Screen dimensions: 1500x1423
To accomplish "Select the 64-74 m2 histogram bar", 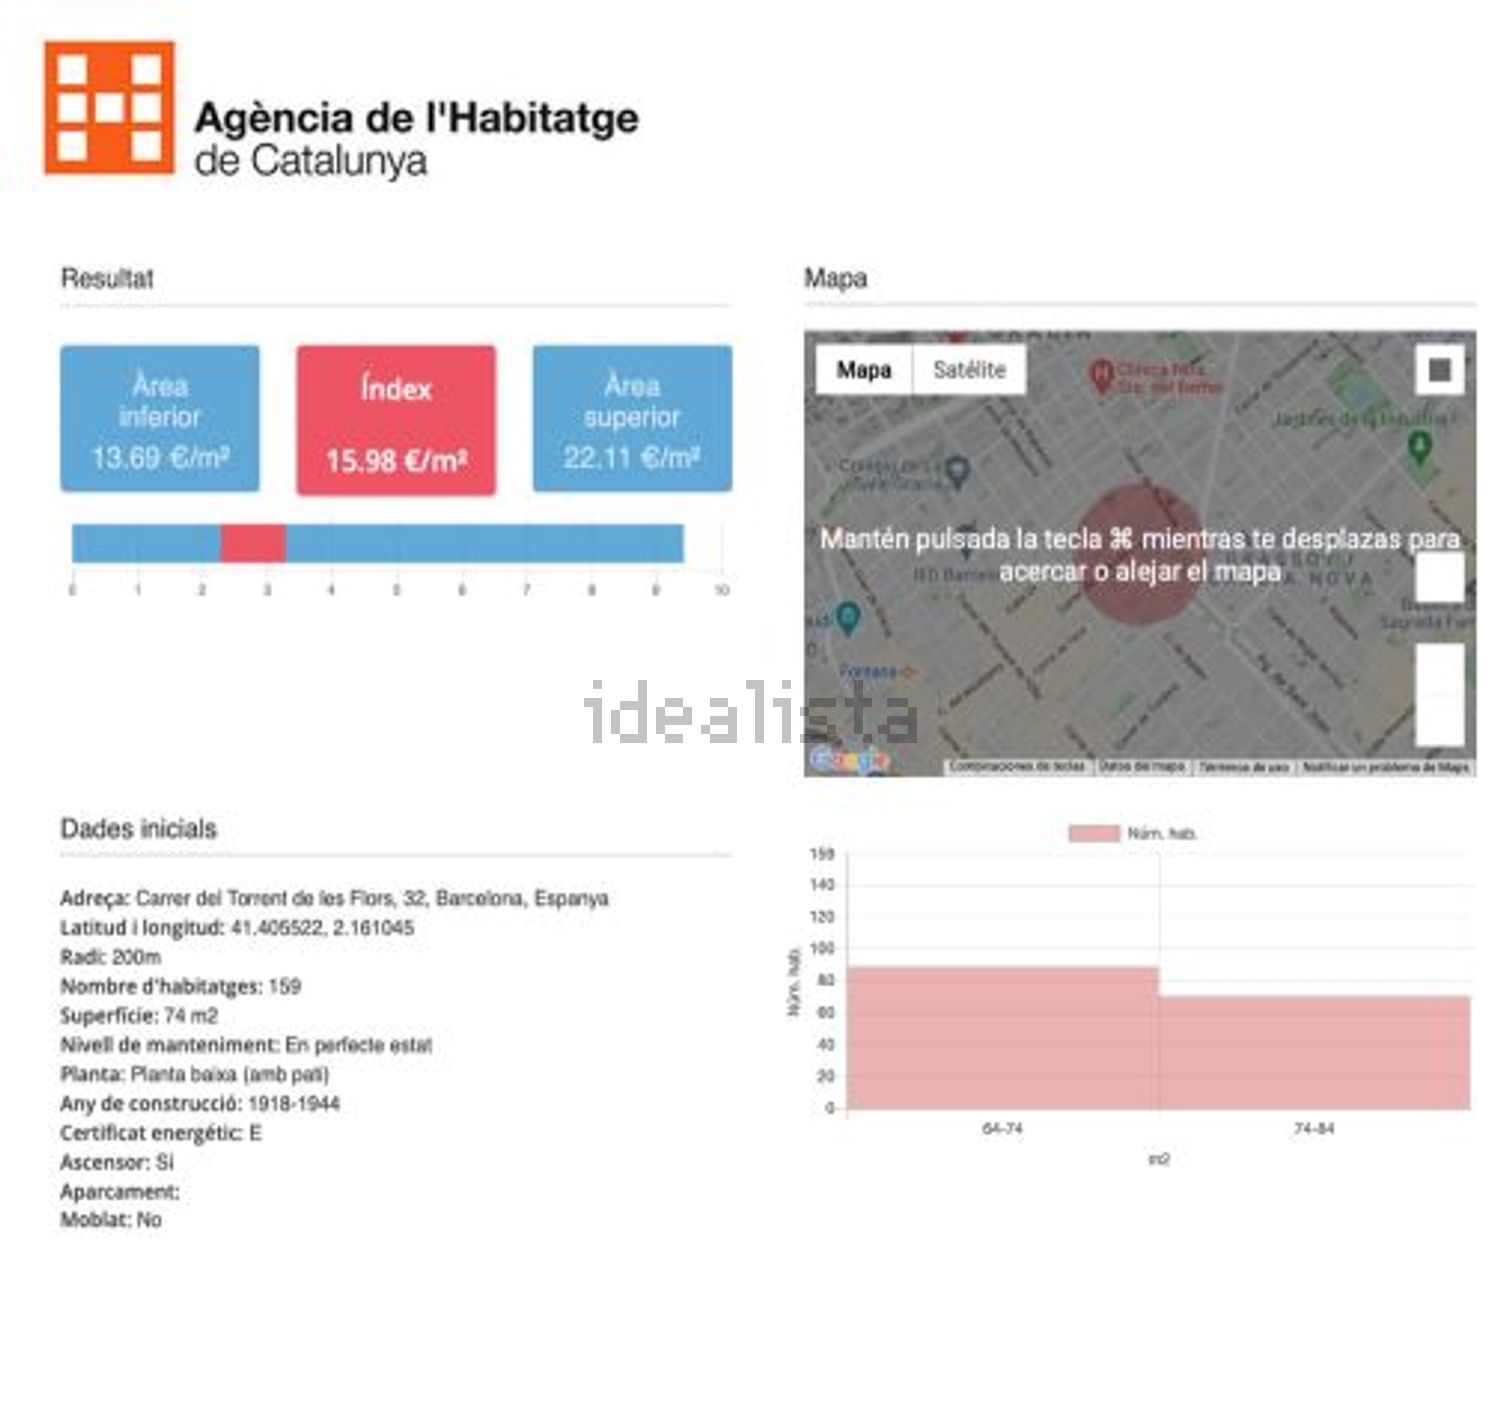I will tap(1003, 1037).
